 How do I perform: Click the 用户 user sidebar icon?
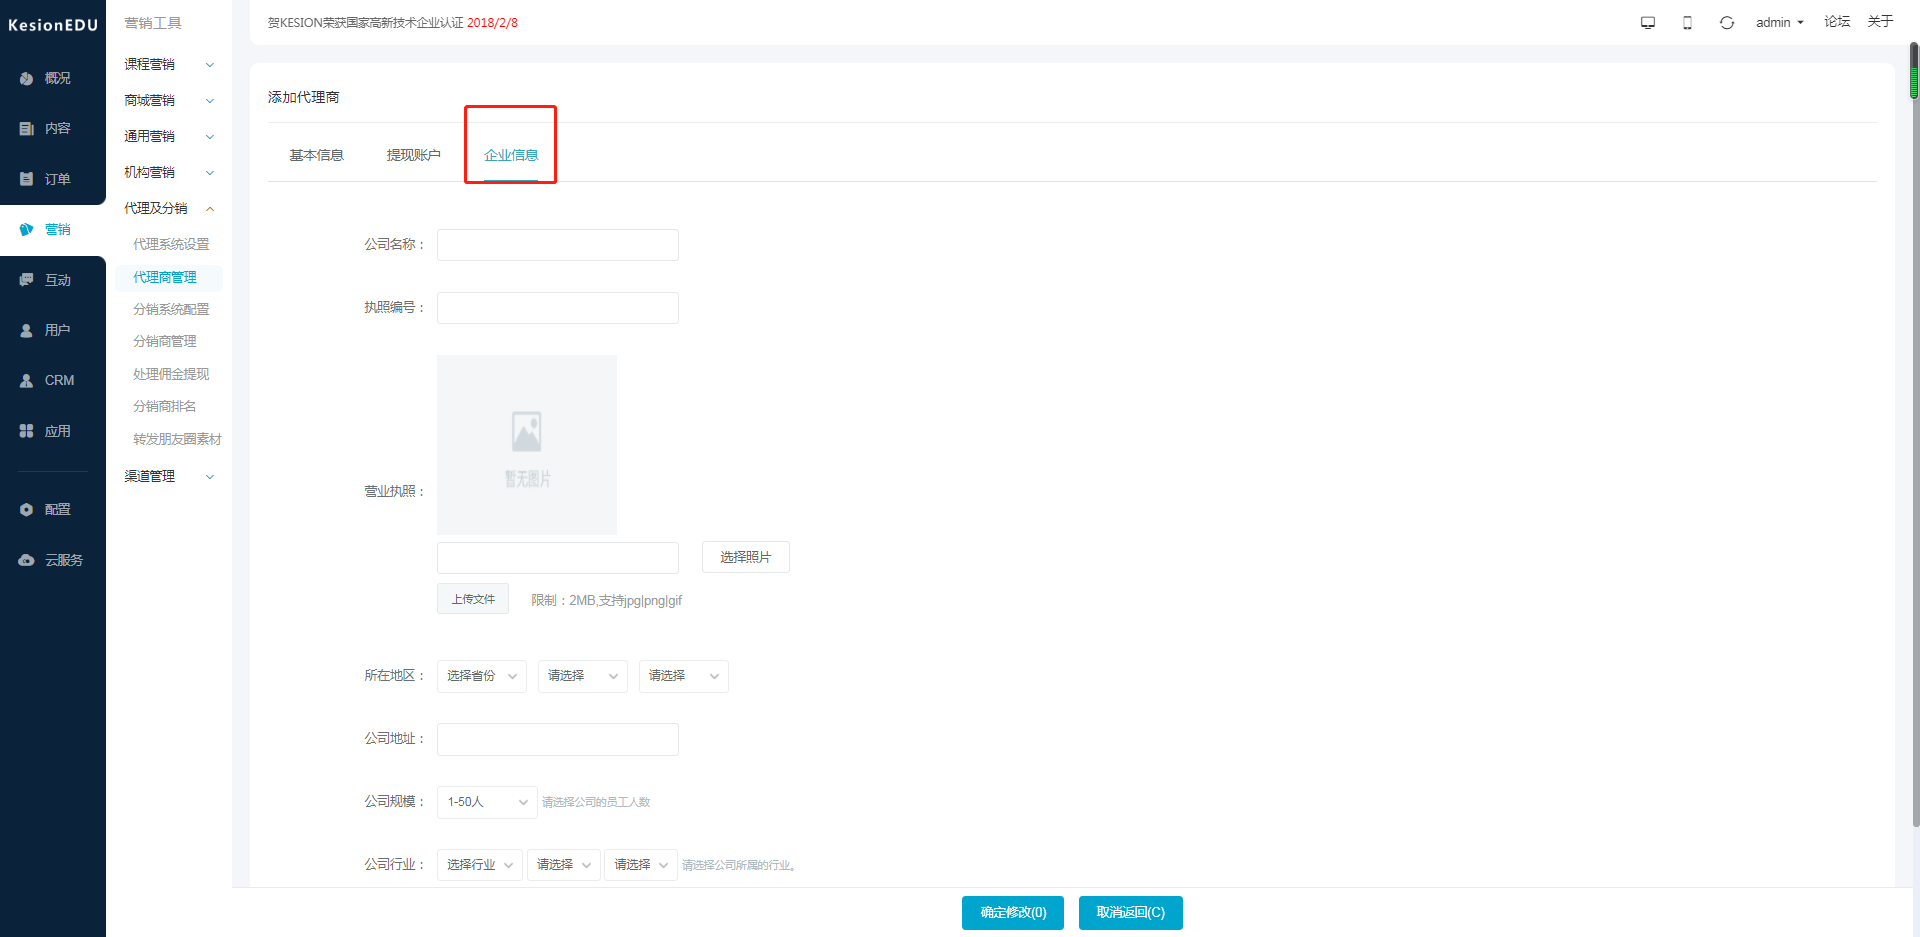[27, 330]
